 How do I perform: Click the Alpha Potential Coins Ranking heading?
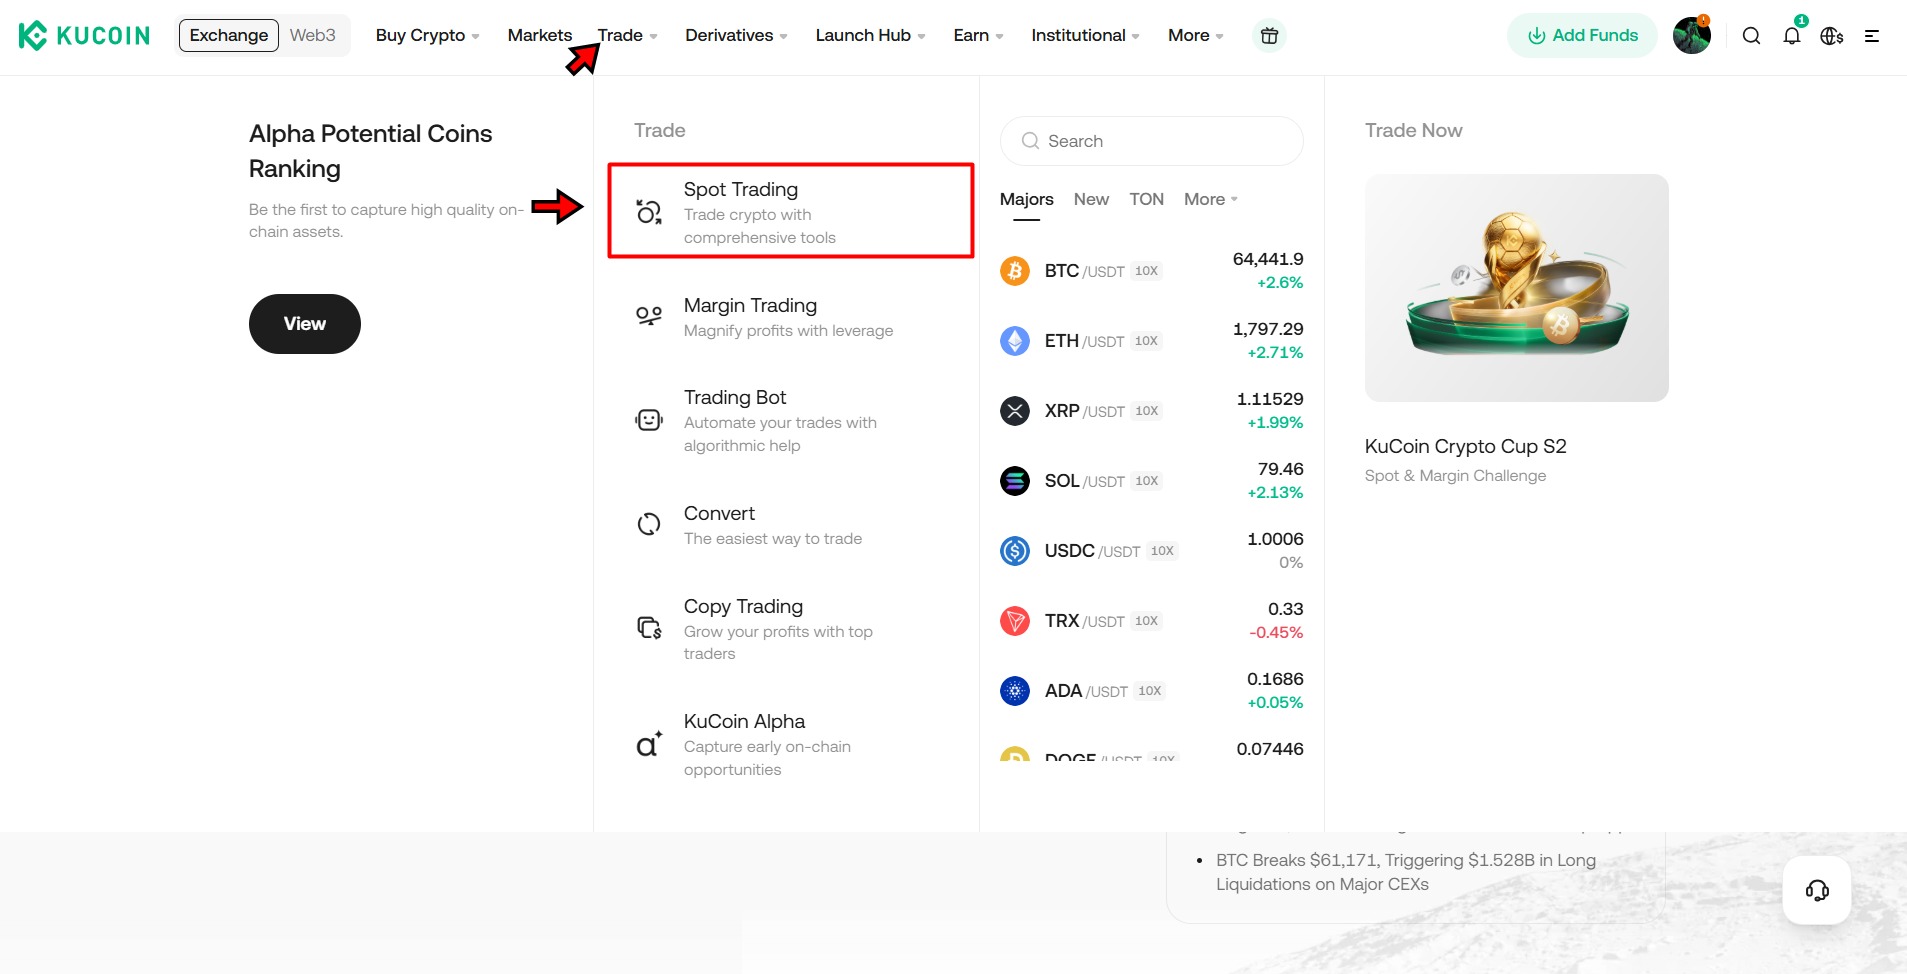pyautogui.click(x=370, y=151)
